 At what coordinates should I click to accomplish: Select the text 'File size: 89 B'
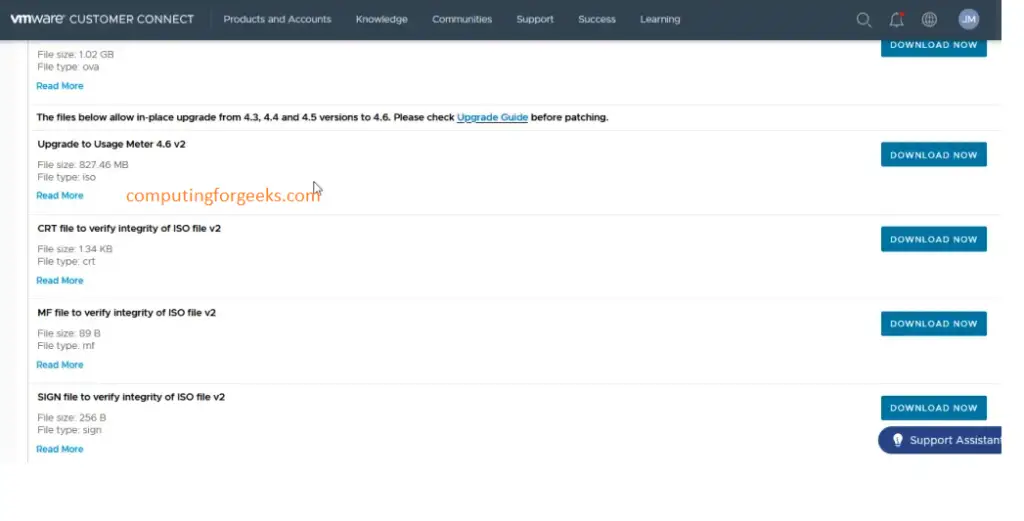69,333
